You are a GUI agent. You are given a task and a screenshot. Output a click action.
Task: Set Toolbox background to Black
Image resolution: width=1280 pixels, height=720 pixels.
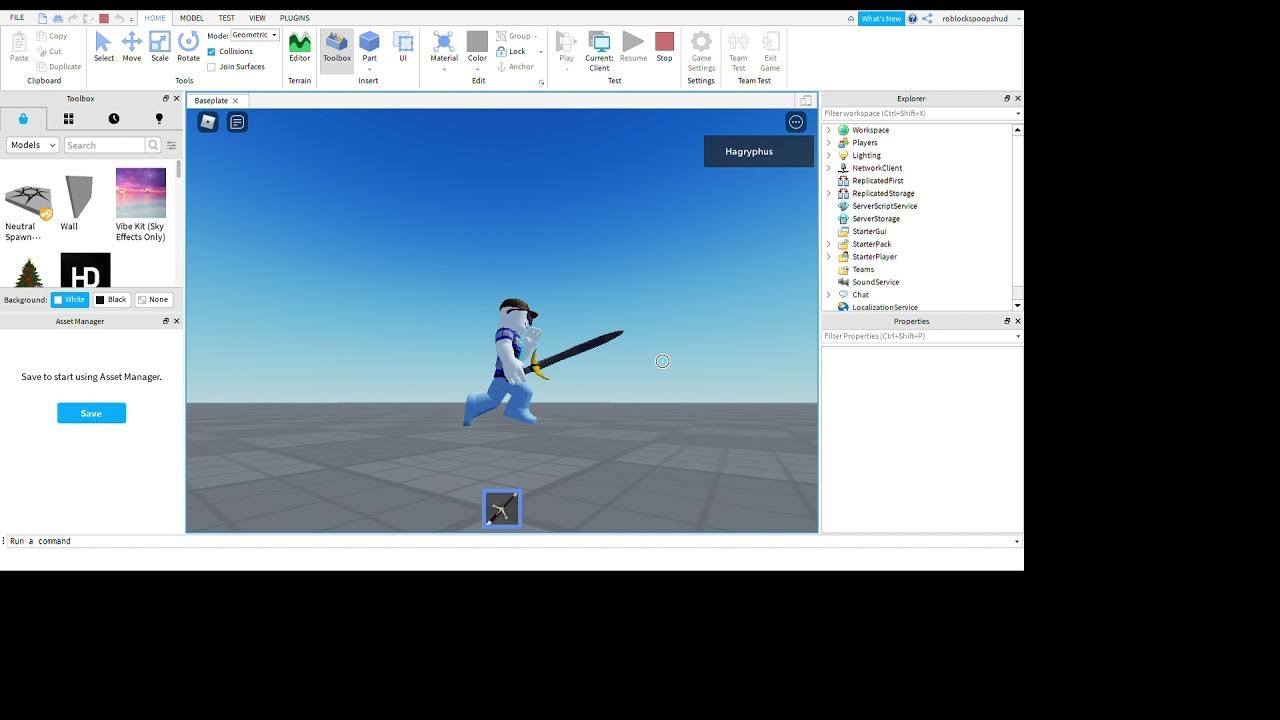(x=111, y=300)
